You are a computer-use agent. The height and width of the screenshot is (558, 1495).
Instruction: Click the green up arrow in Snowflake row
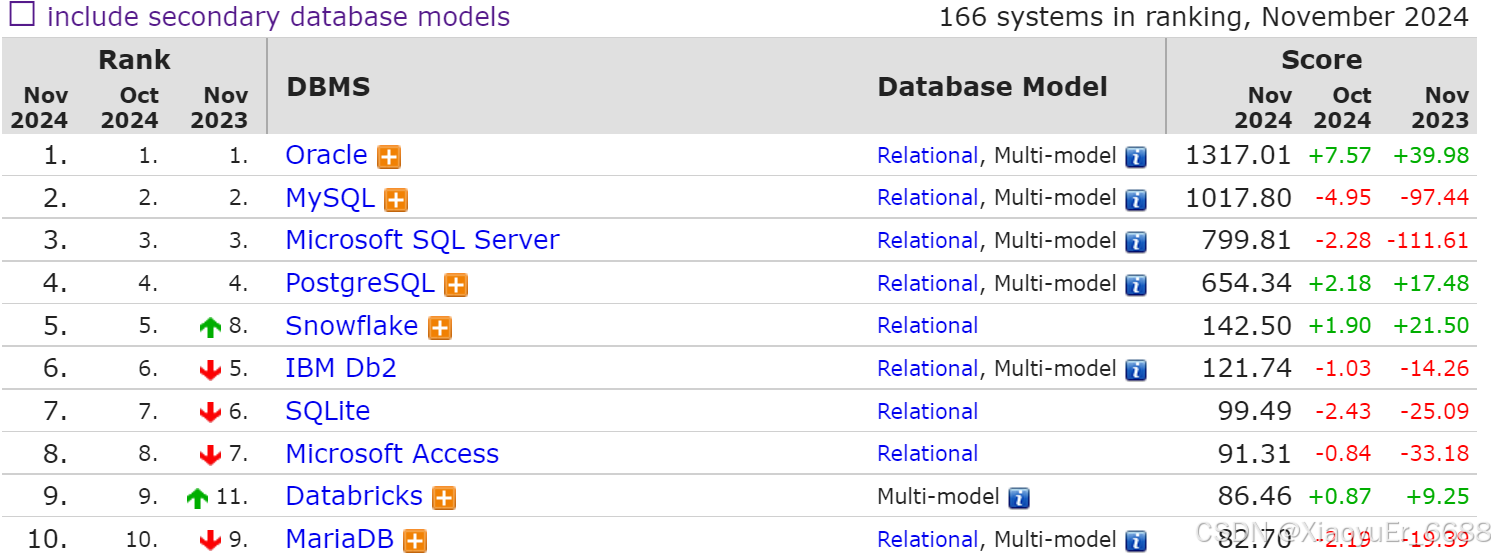coord(210,328)
